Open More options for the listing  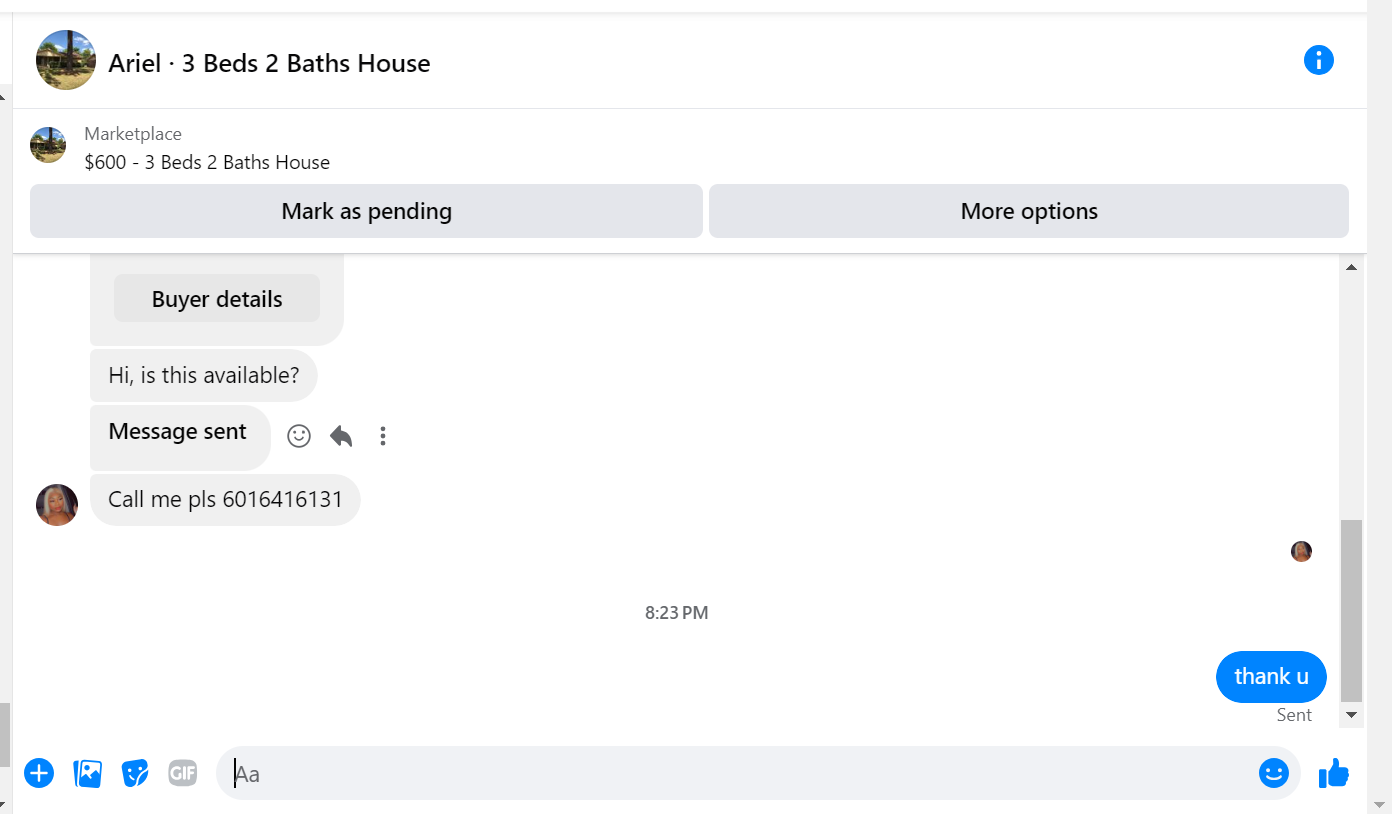coord(1029,211)
